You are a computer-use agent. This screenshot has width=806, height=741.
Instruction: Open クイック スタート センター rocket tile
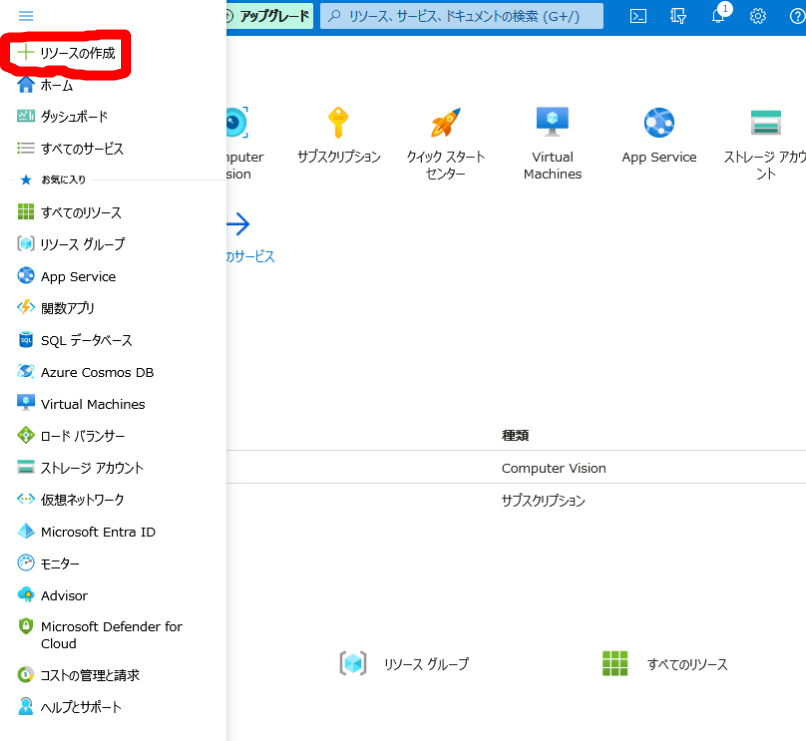[x=446, y=143]
